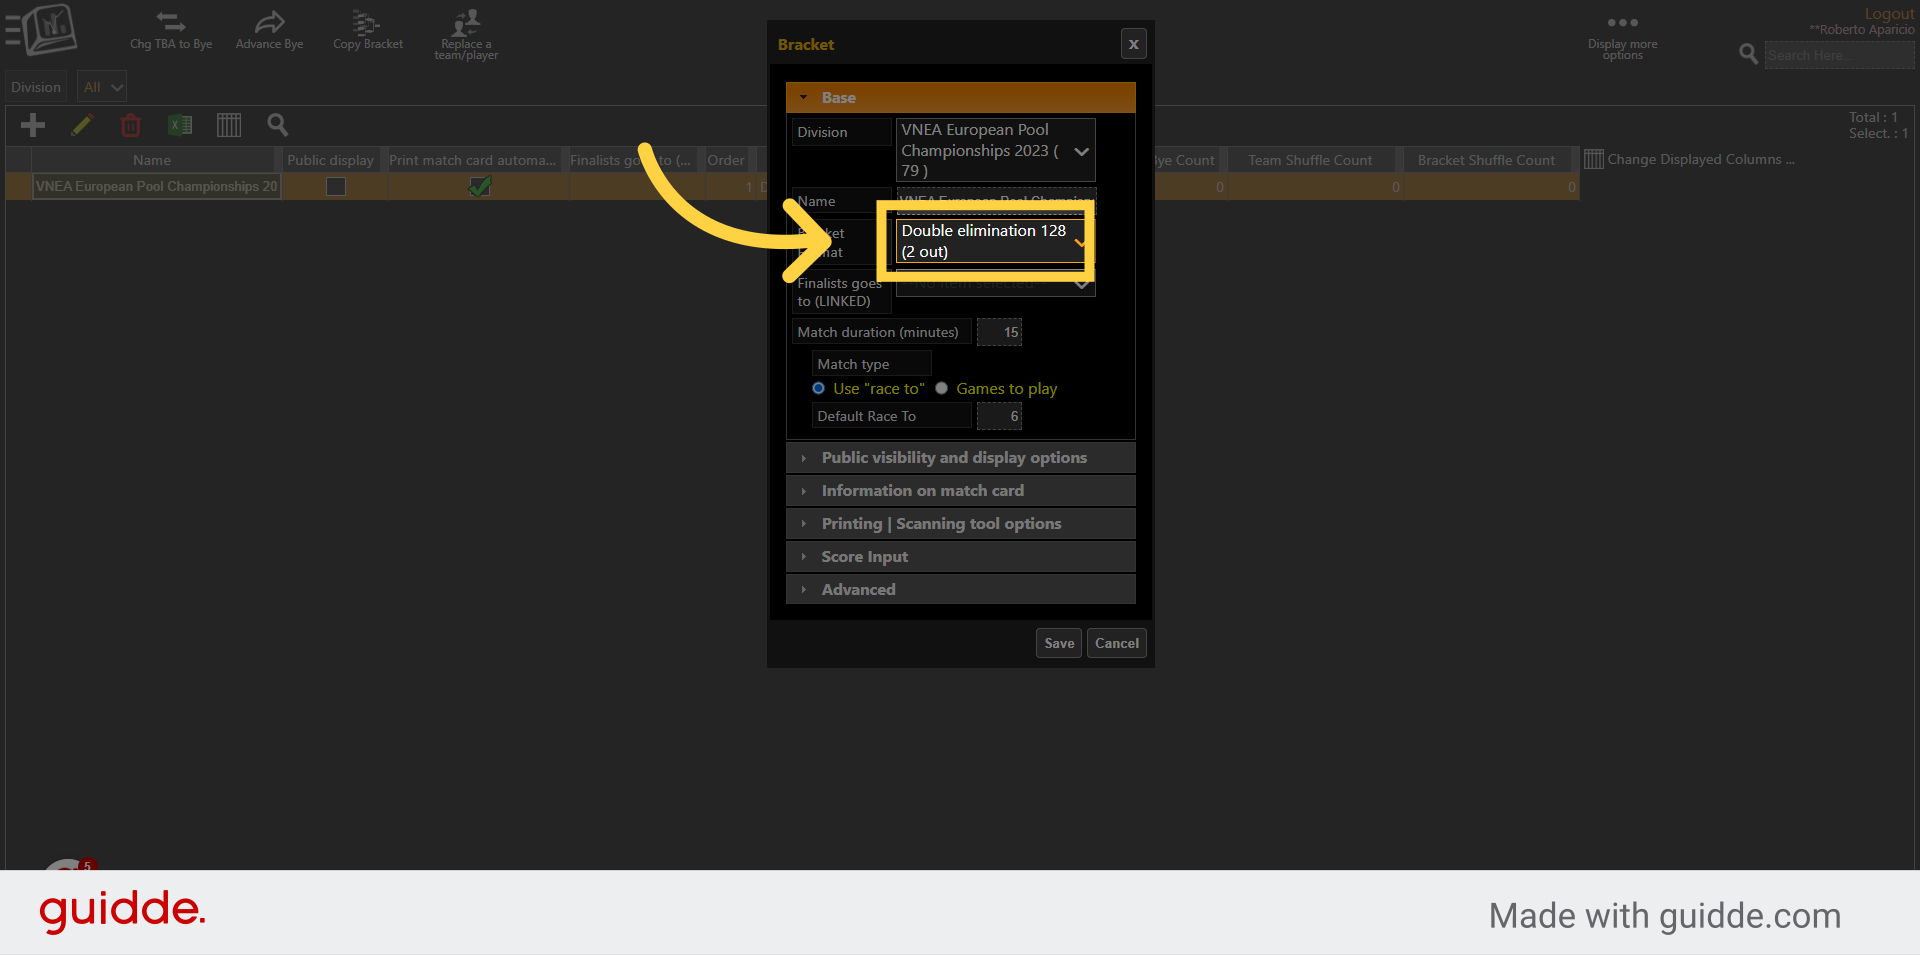Expand the Advanced section

pyautogui.click(x=961, y=589)
